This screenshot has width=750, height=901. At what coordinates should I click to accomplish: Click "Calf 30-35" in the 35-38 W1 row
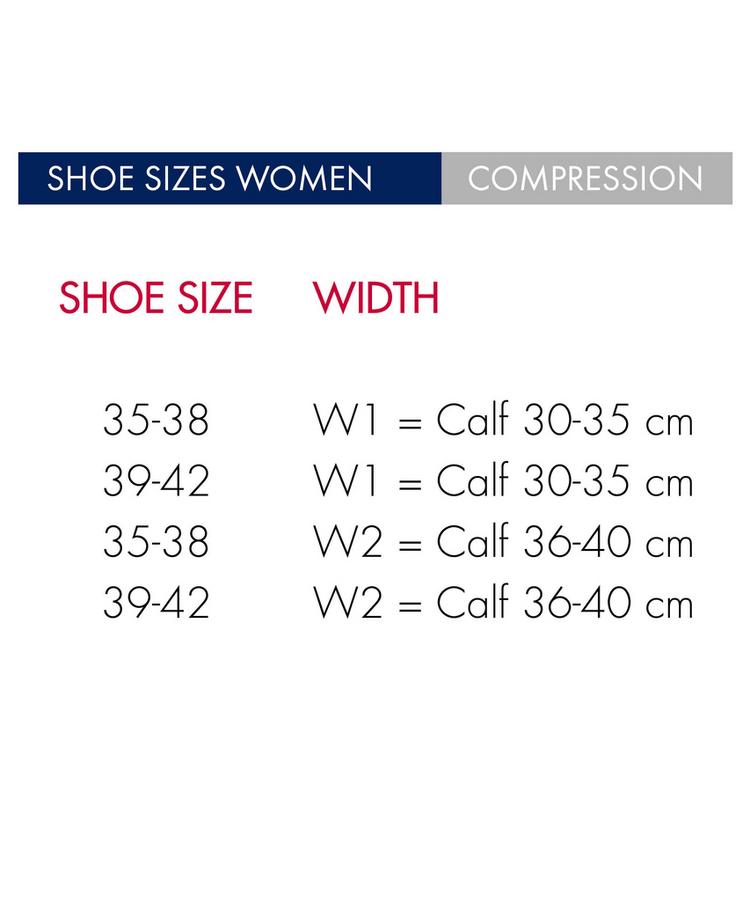534,421
